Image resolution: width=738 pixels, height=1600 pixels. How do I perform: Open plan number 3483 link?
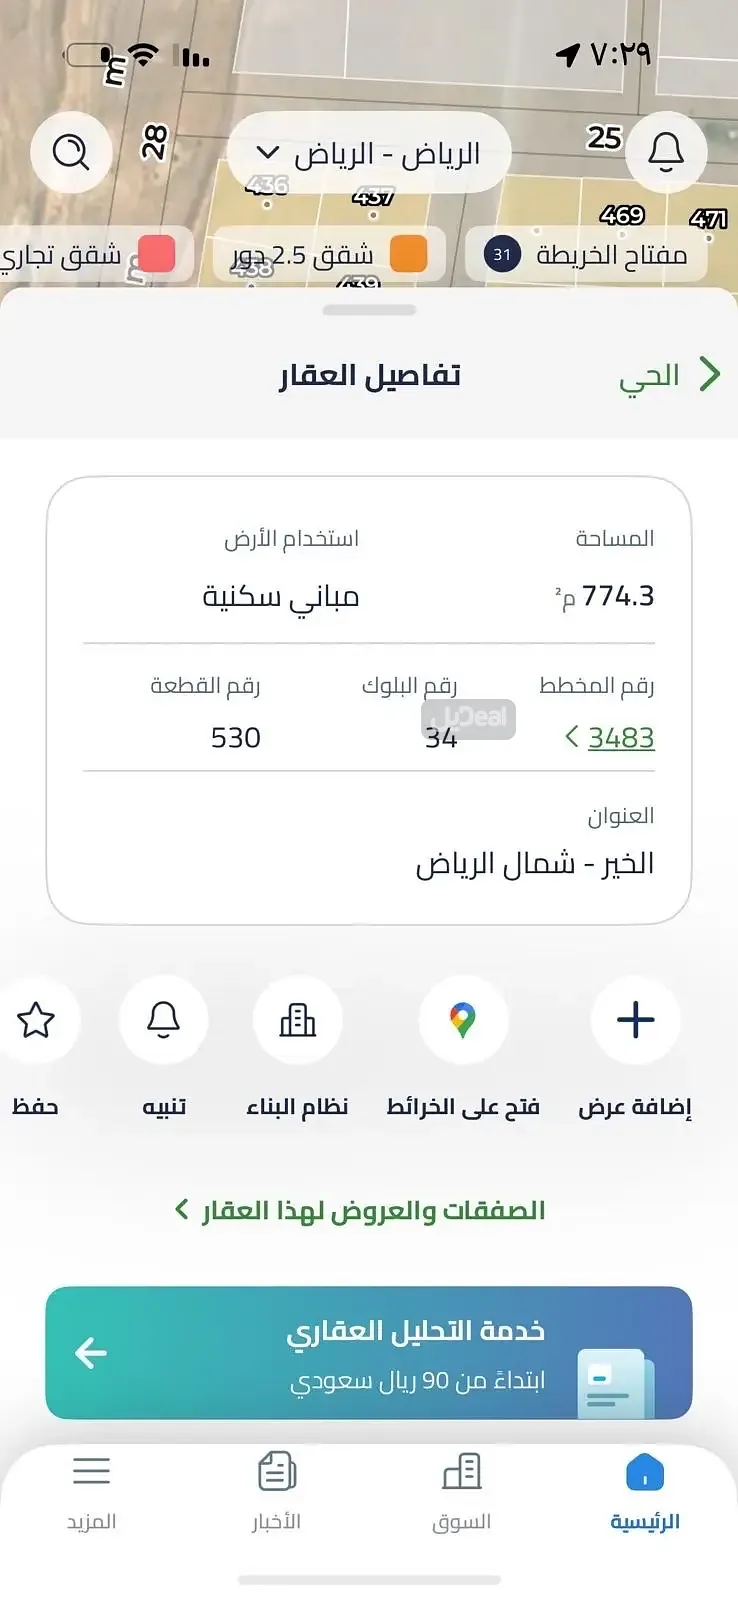coord(620,738)
